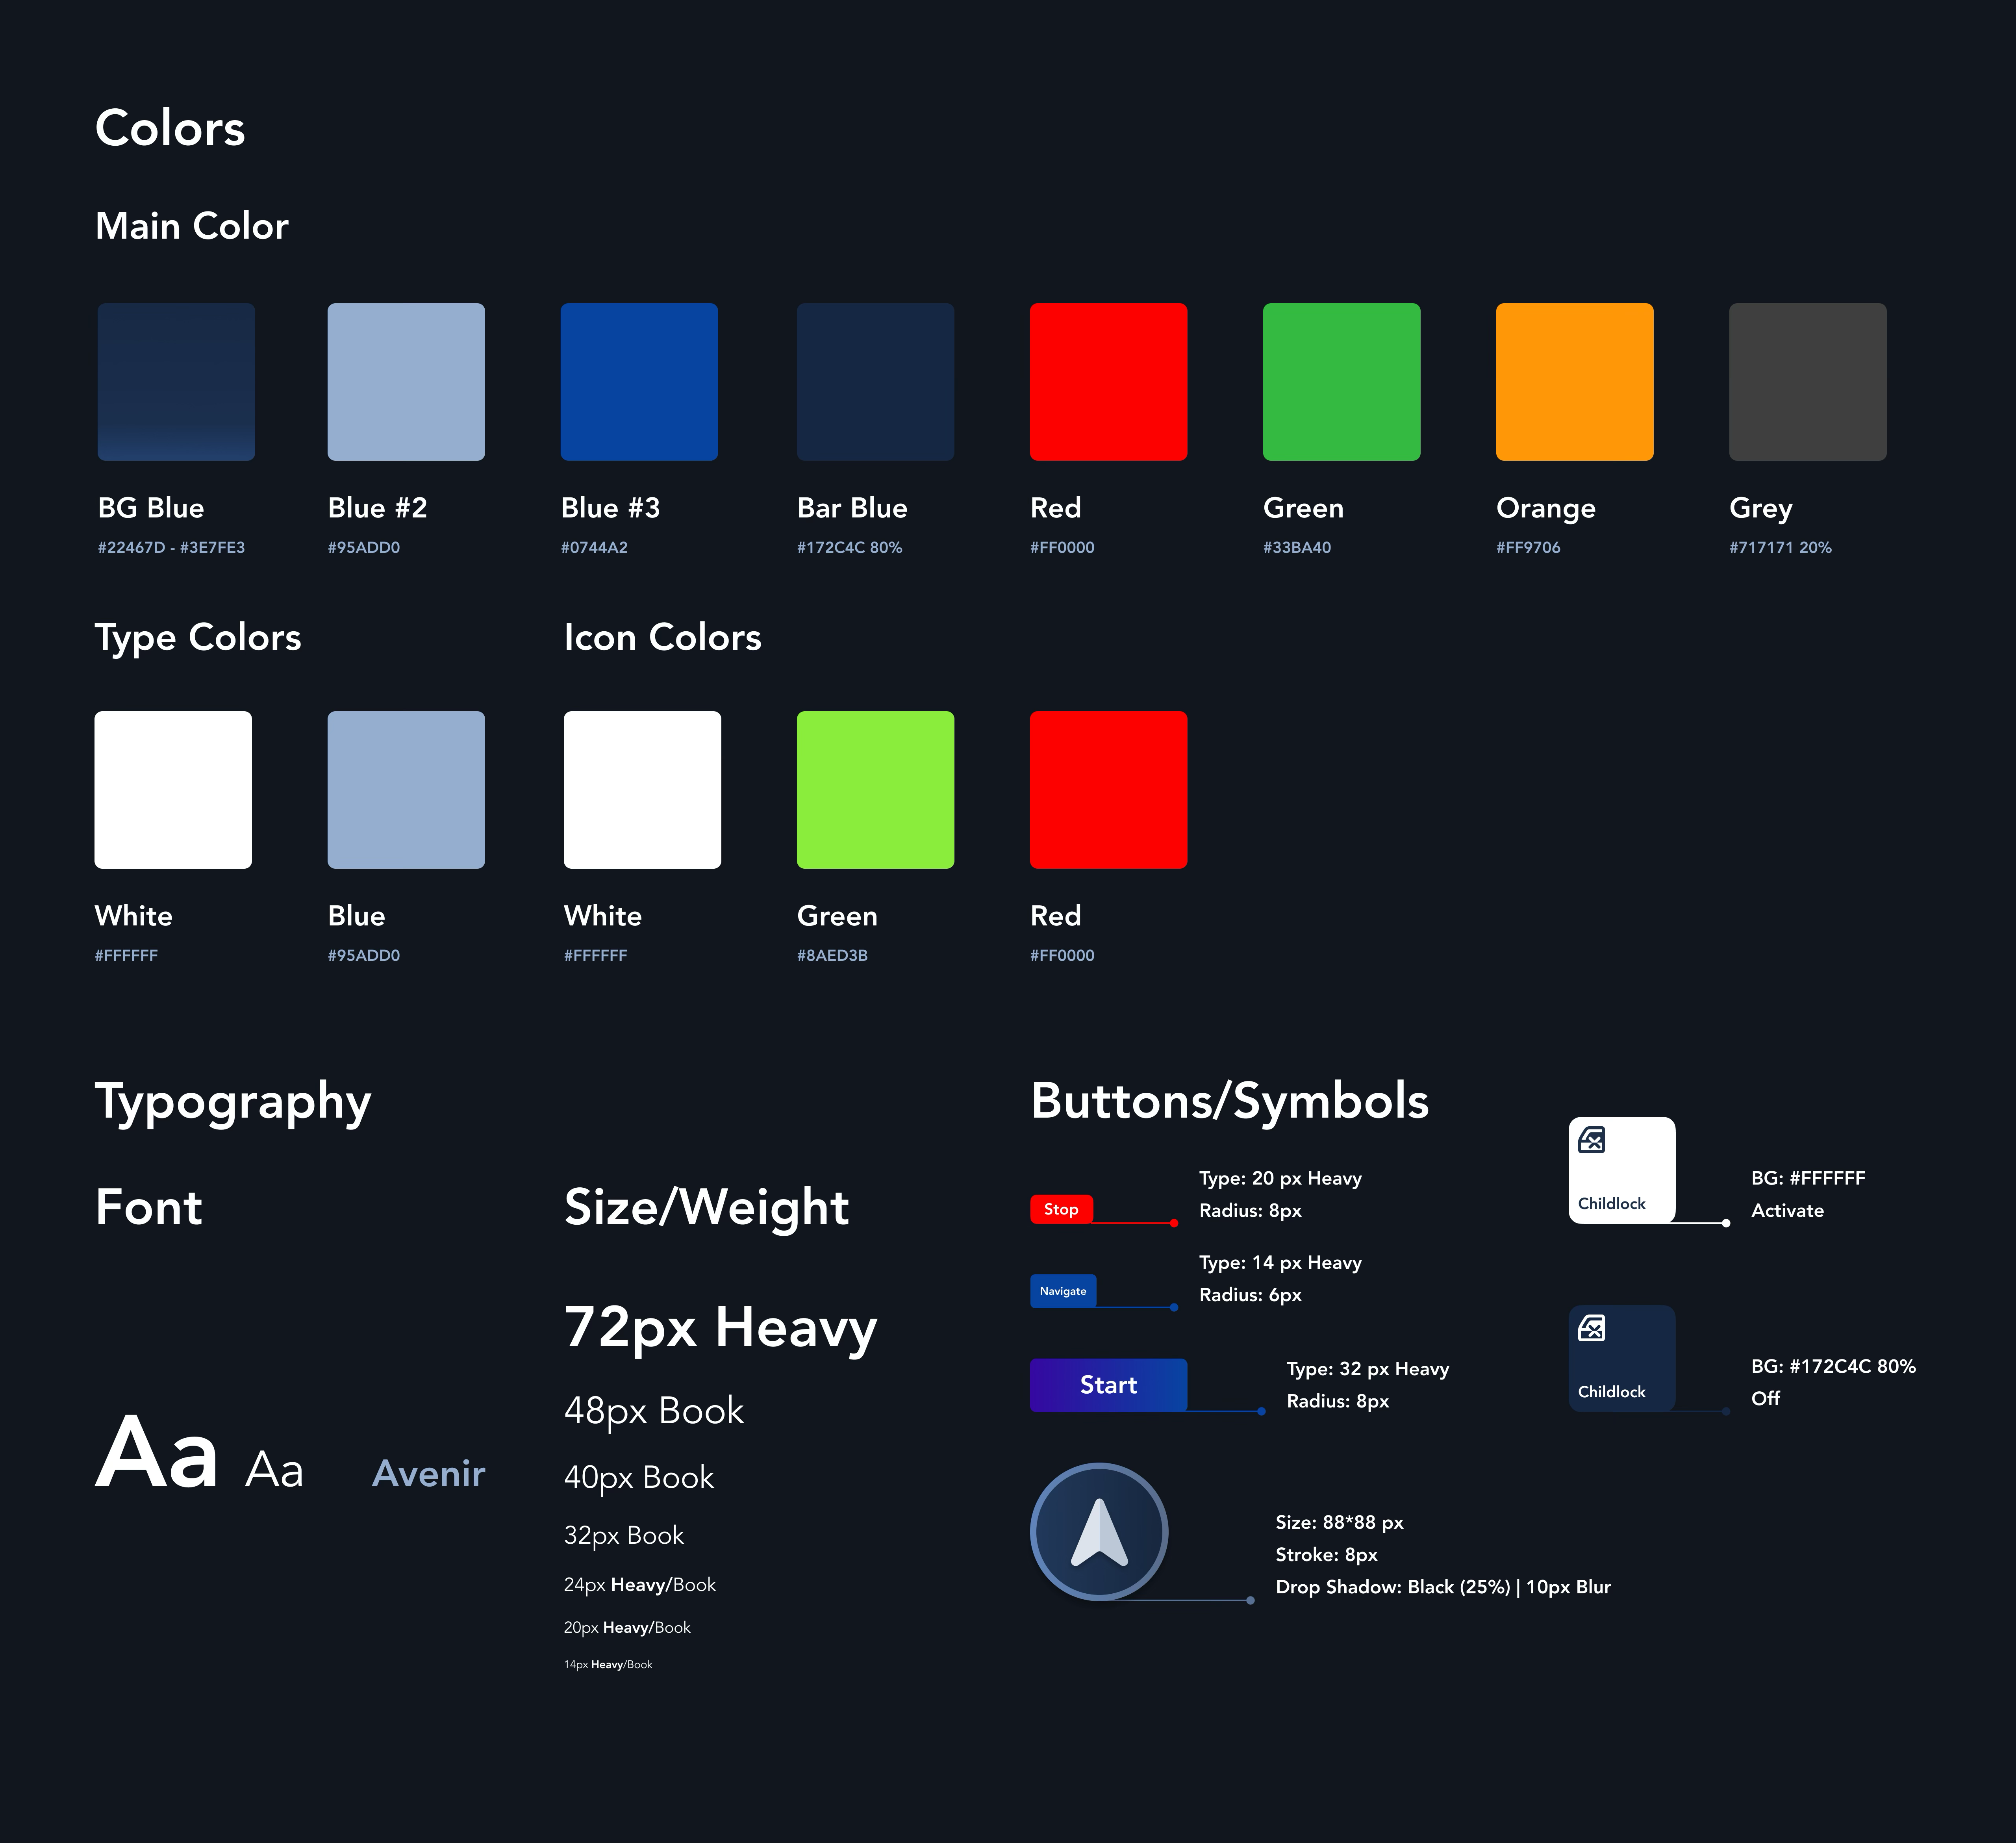Click the round navigation arrow button
2016x1843 pixels.
coord(1099,1531)
